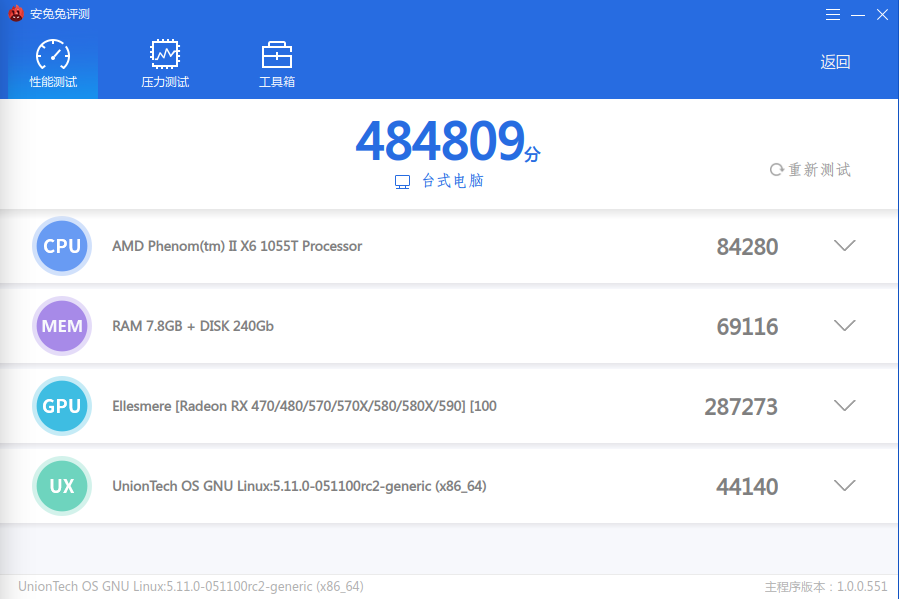Click the Ellesmere Radeon RX GPU name text

pyautogui.click(x=304, y=406)
